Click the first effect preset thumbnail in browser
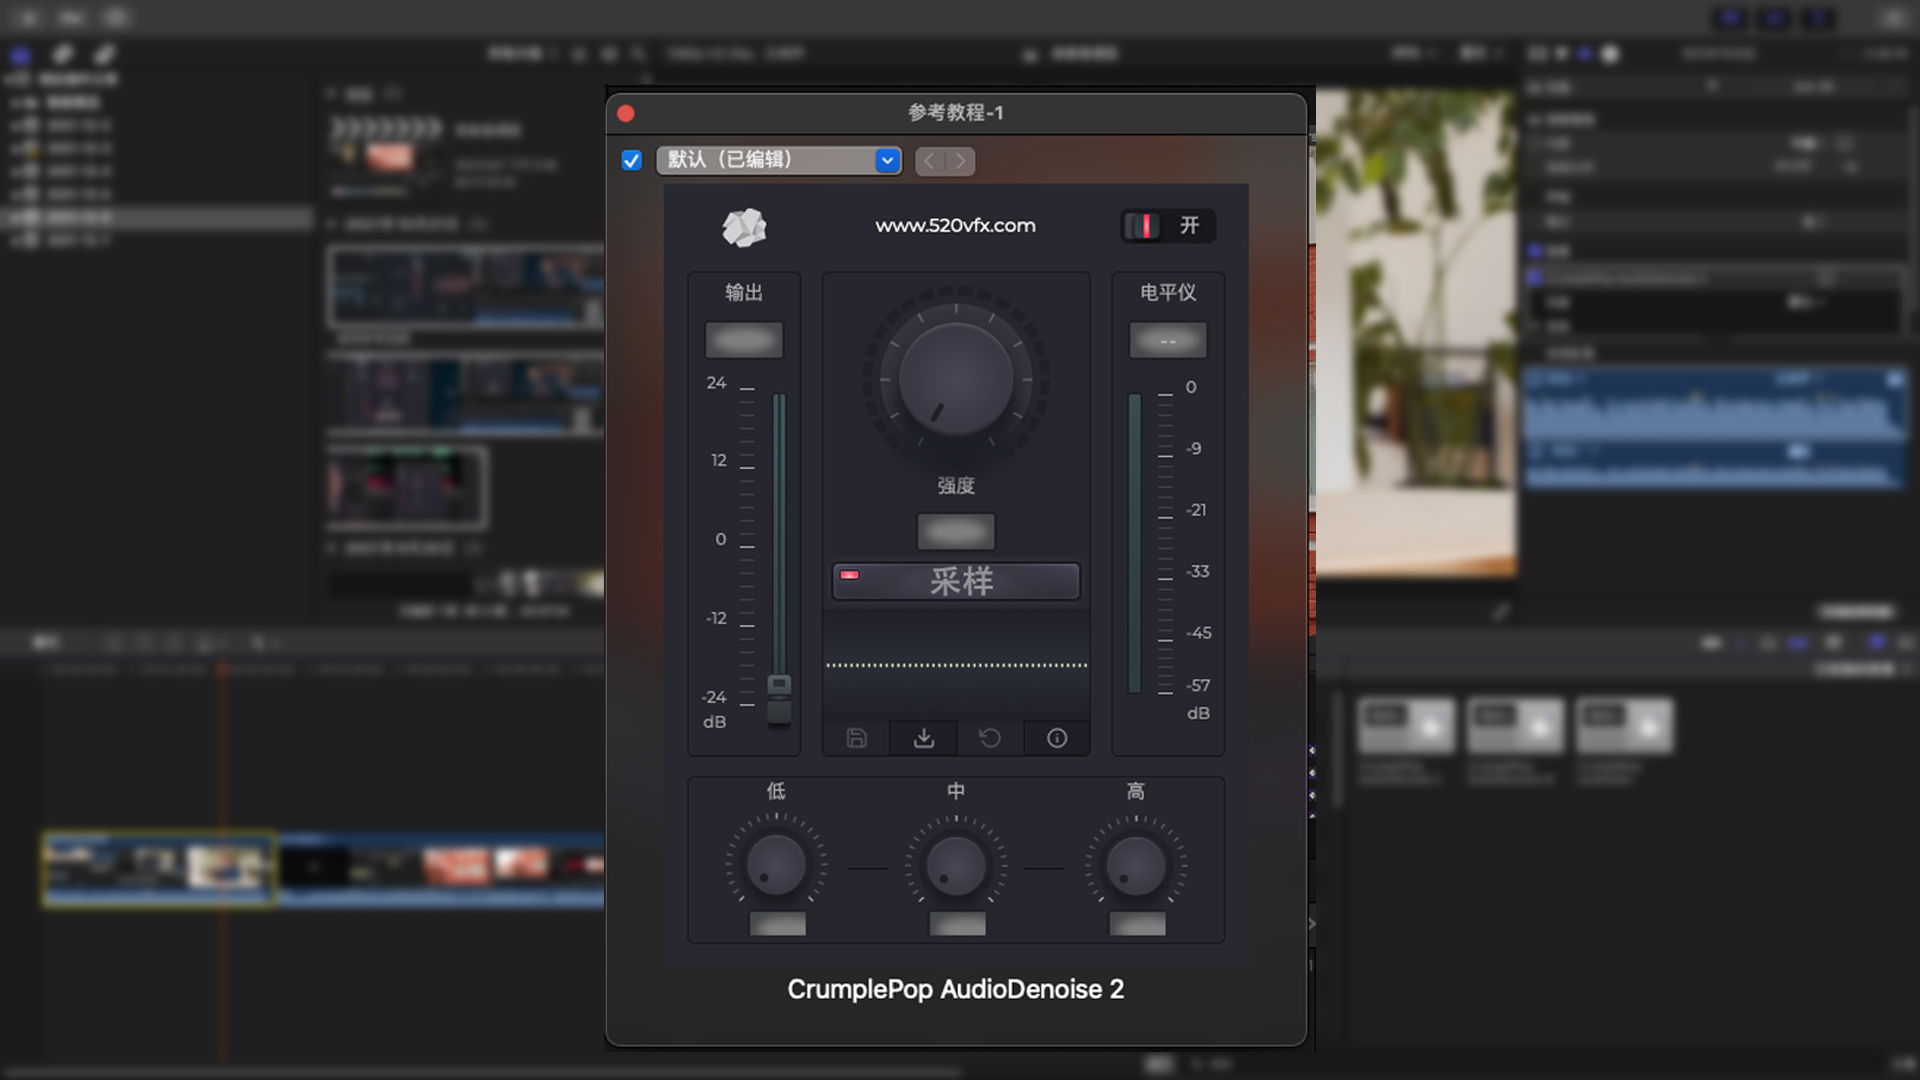Viewport: 1920px width, 1080px height. pos(1405,725)
